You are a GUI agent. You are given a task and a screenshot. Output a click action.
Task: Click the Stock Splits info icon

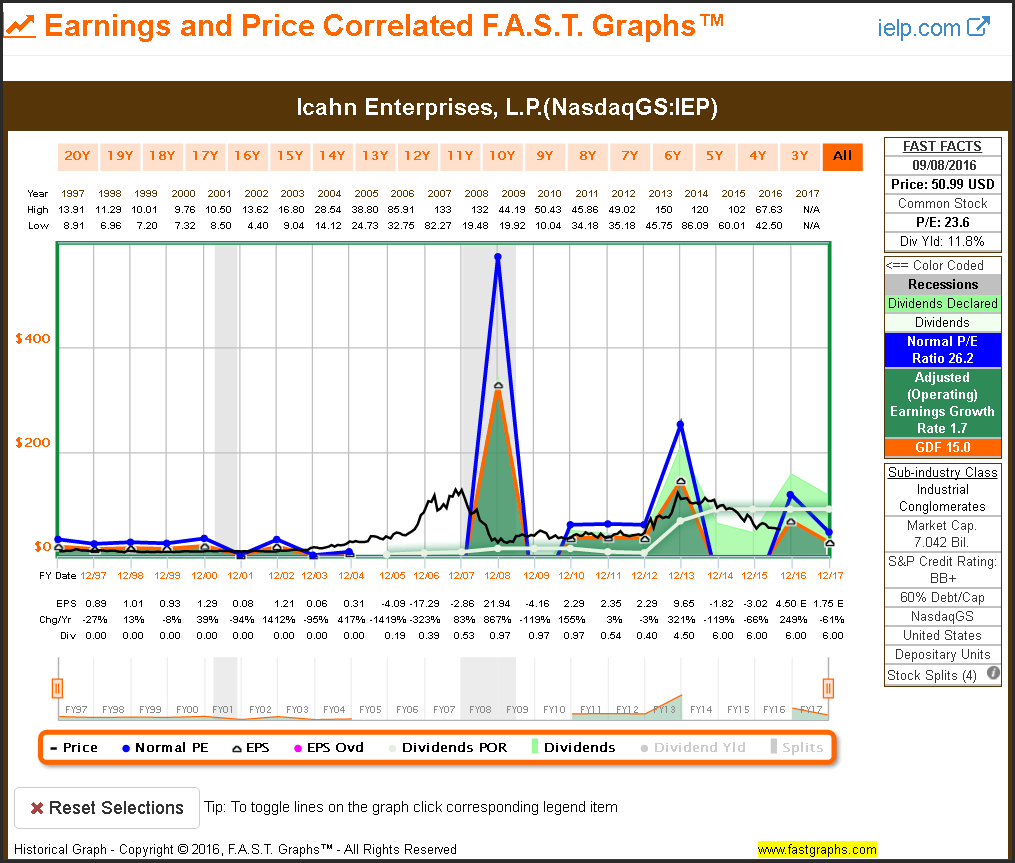(993, 674)
